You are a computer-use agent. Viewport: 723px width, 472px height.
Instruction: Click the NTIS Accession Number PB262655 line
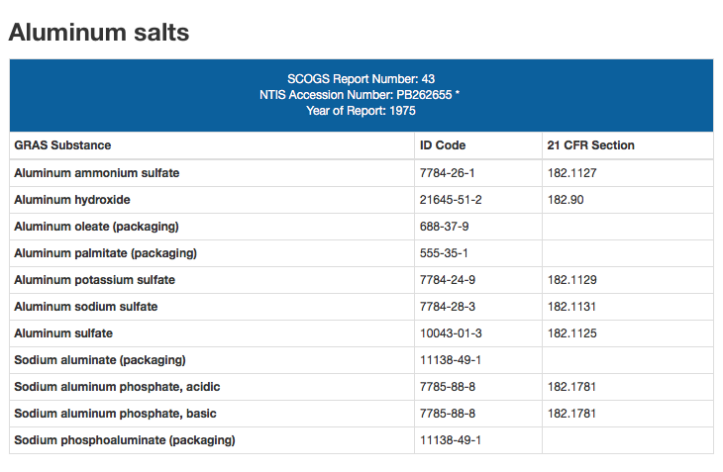[360, 94]
